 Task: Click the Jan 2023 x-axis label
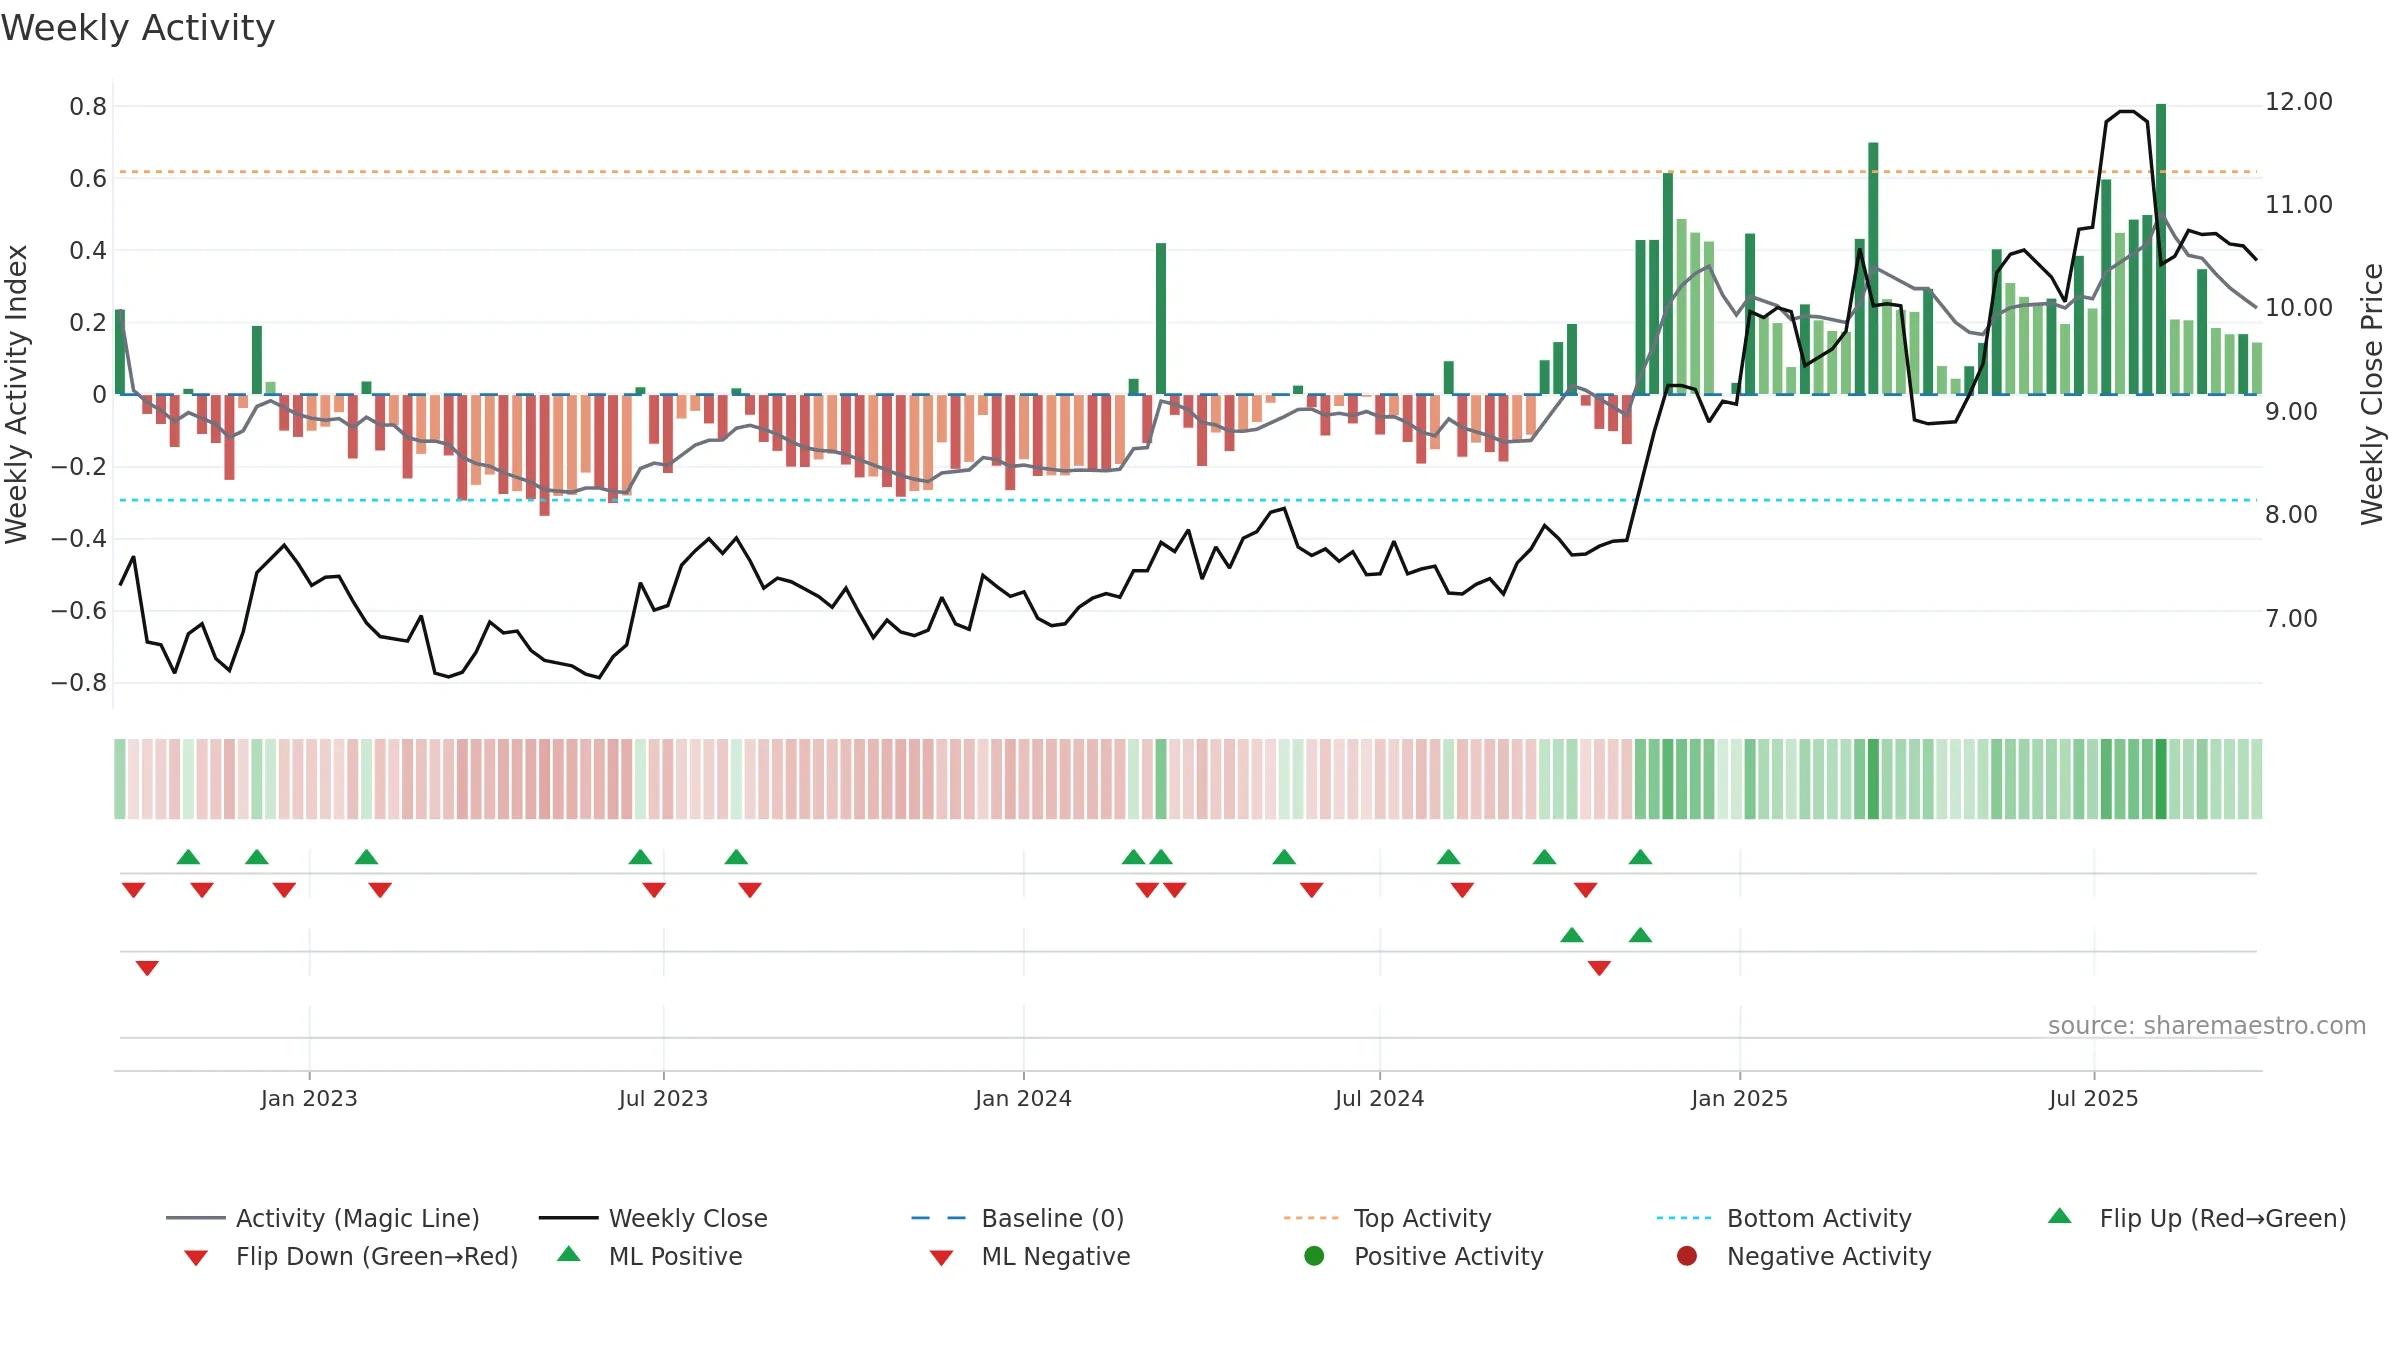[x=309, y=1098]
